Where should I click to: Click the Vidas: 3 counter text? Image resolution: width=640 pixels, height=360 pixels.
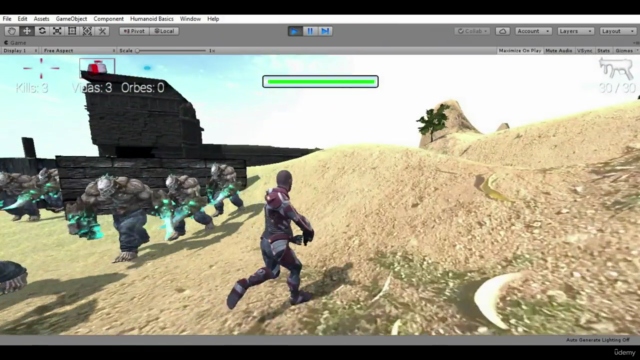pyautogui.click(x=92, y=88)
